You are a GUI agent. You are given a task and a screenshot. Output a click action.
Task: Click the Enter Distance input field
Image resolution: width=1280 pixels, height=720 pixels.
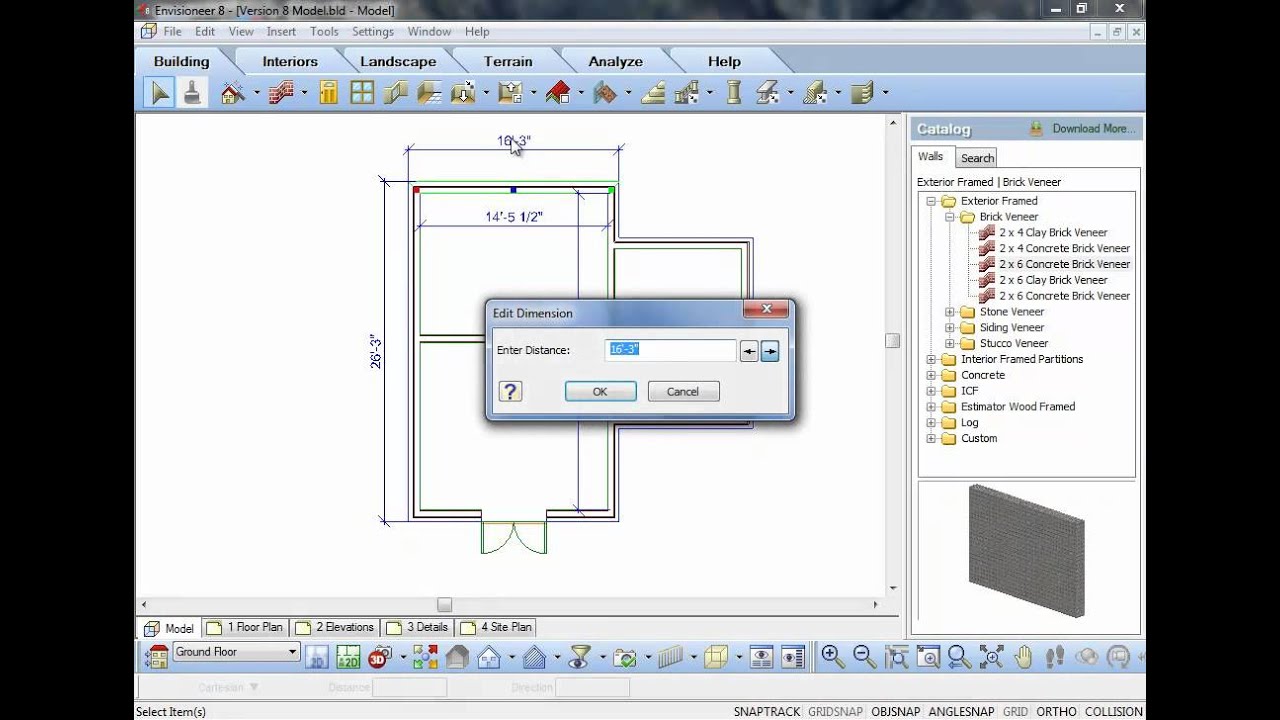click(671, 350)
